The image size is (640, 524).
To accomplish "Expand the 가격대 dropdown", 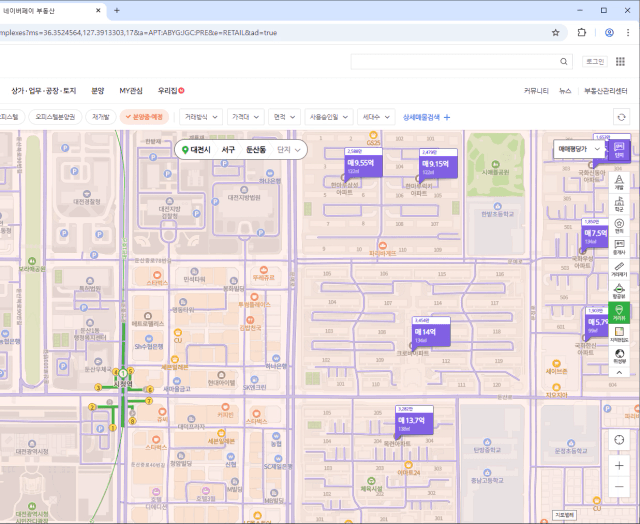I will pos(245,117).
